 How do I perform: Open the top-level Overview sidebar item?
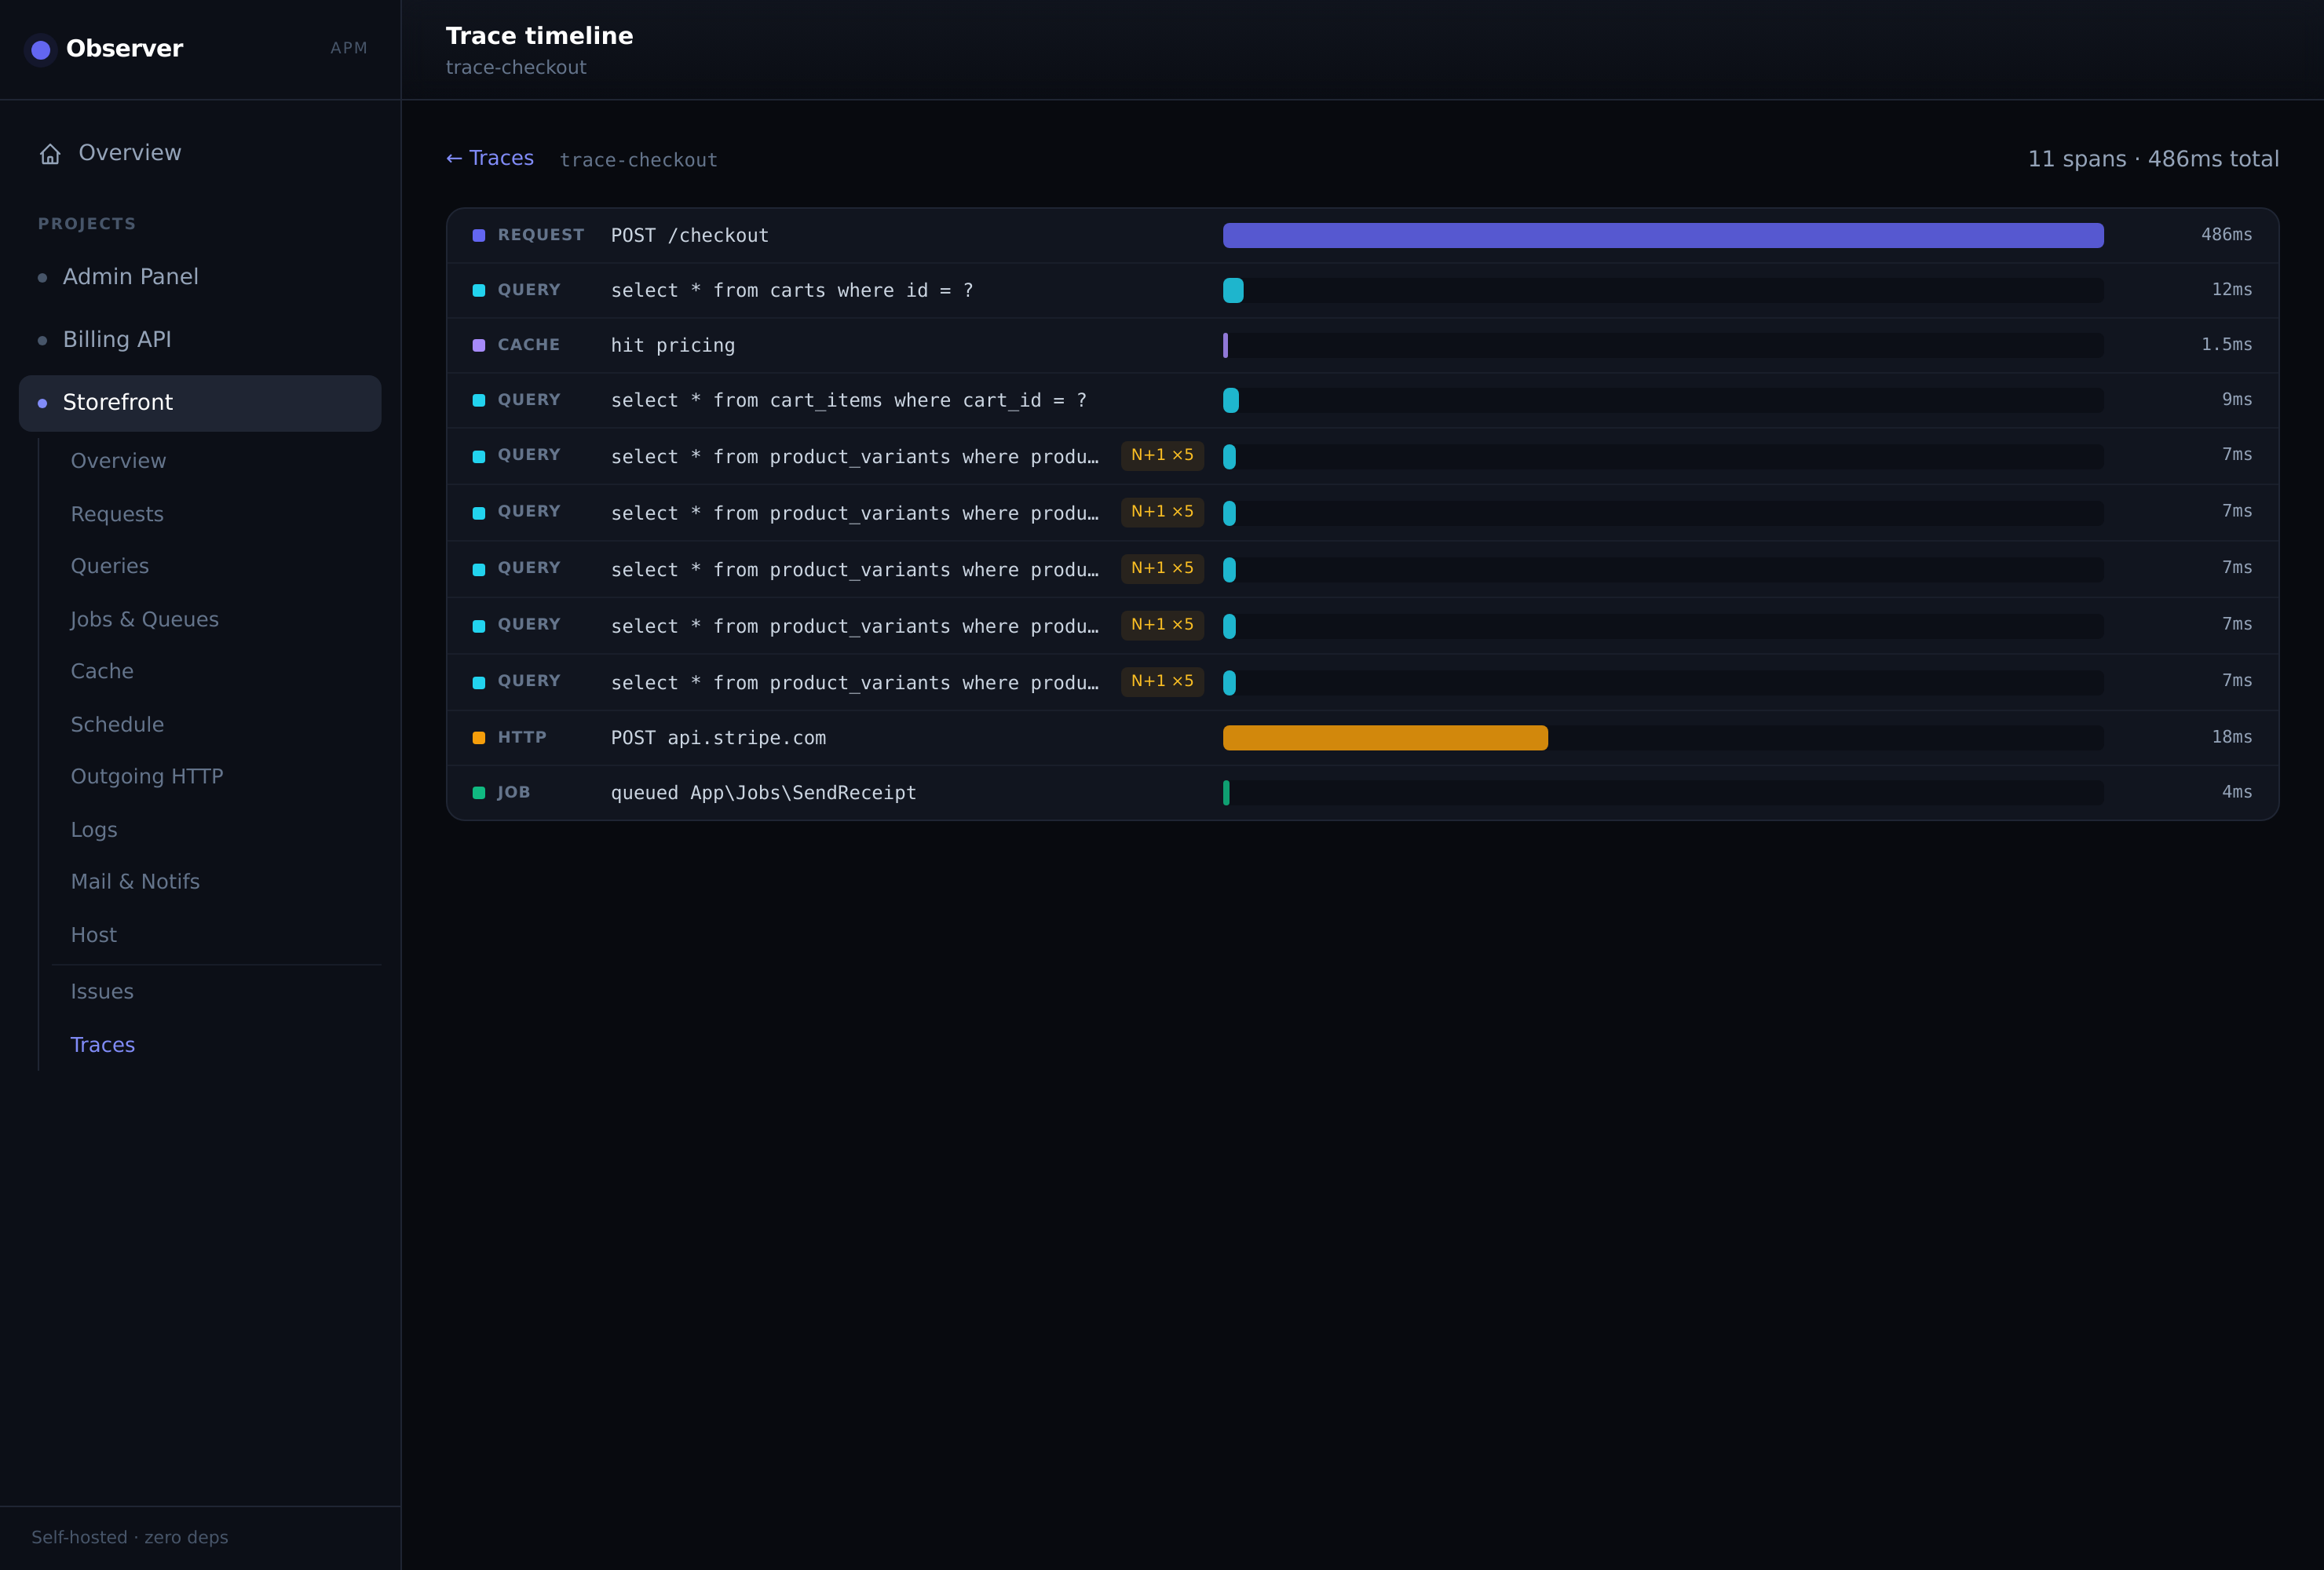coord(200,153)
